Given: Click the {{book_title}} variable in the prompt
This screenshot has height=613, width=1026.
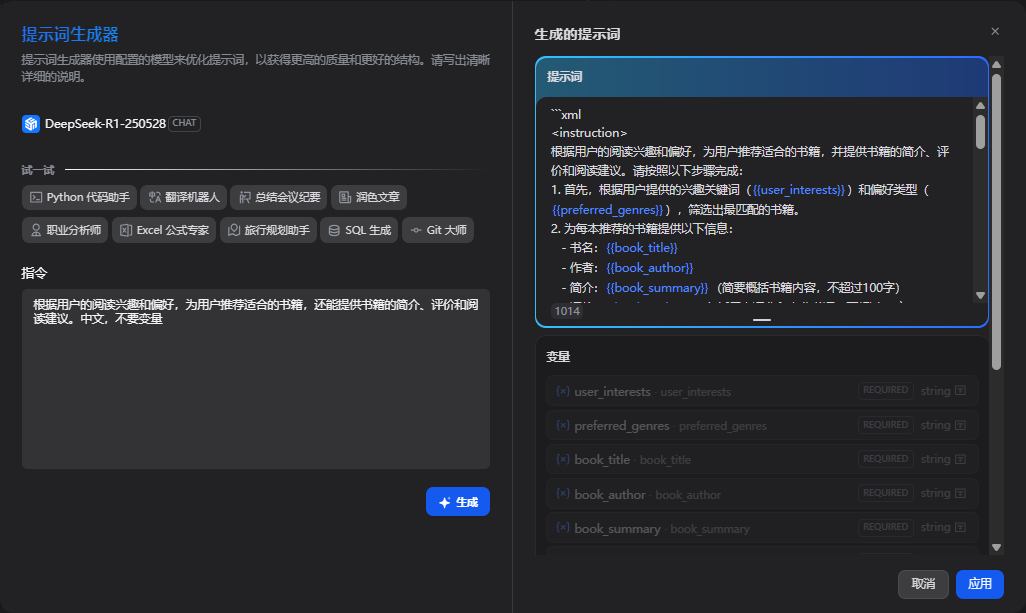Looking at the screenshot, I should [x=642, y=248].
